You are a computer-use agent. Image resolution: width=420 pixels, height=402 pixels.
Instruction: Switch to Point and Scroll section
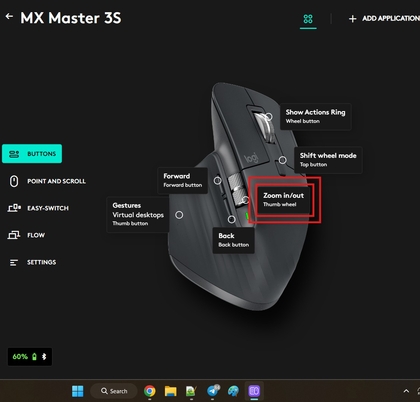47,181
